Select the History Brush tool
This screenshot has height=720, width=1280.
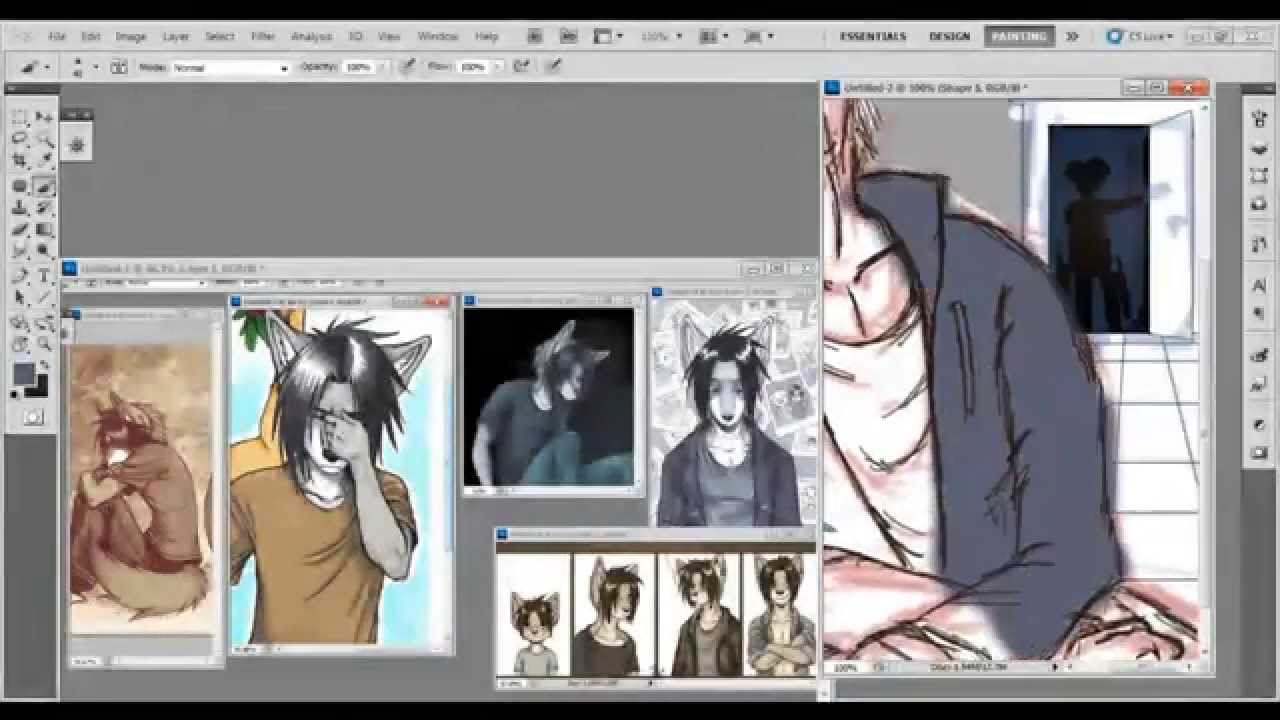(x=44, y=207)
